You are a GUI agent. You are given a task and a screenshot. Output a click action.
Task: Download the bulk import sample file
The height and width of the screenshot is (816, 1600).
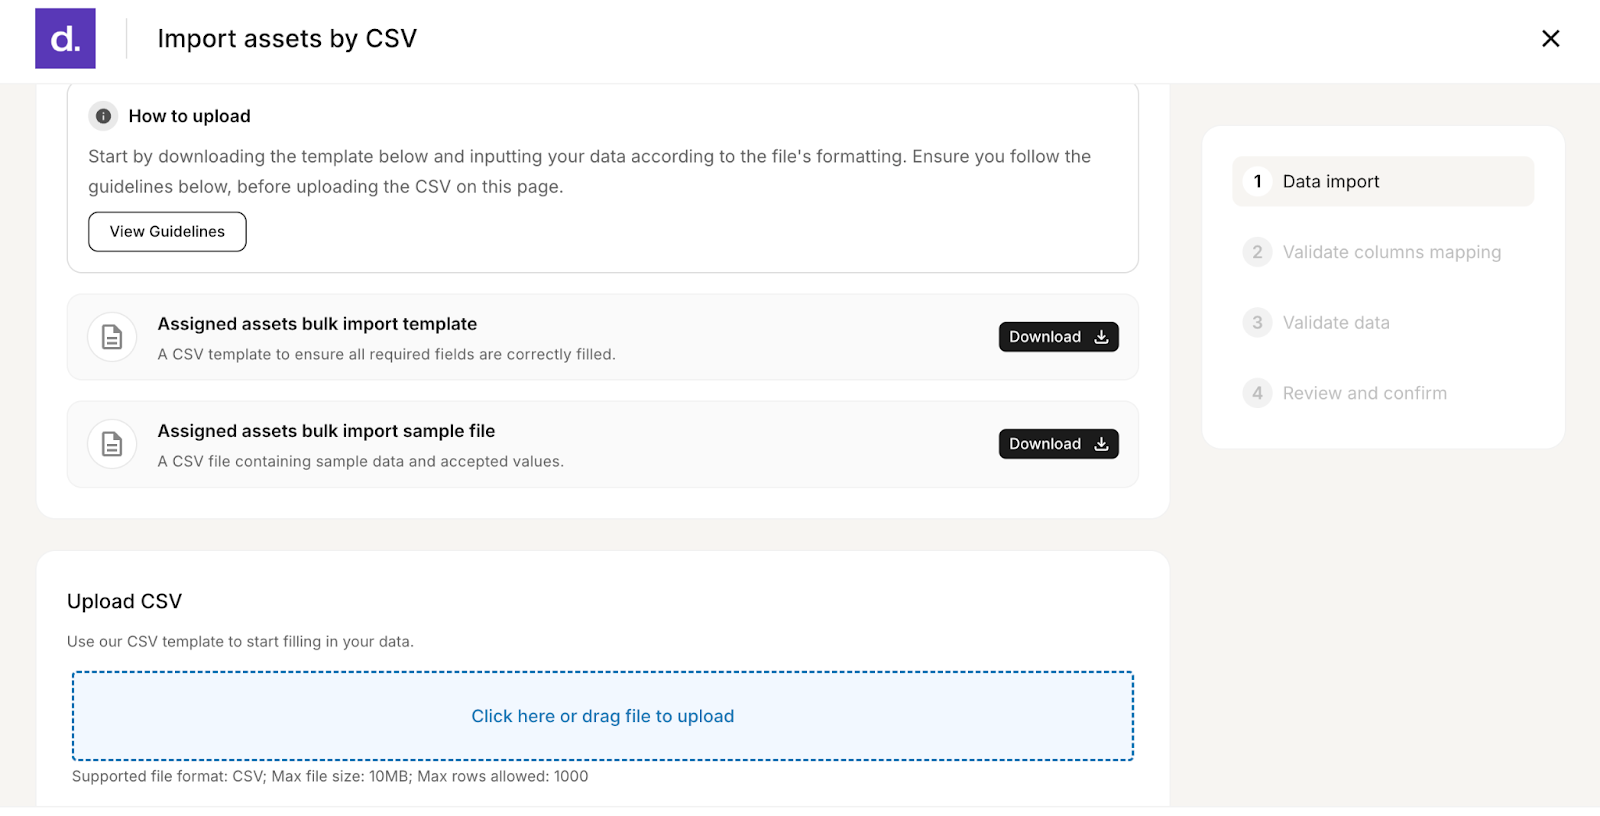click(x=1058, y=444)
